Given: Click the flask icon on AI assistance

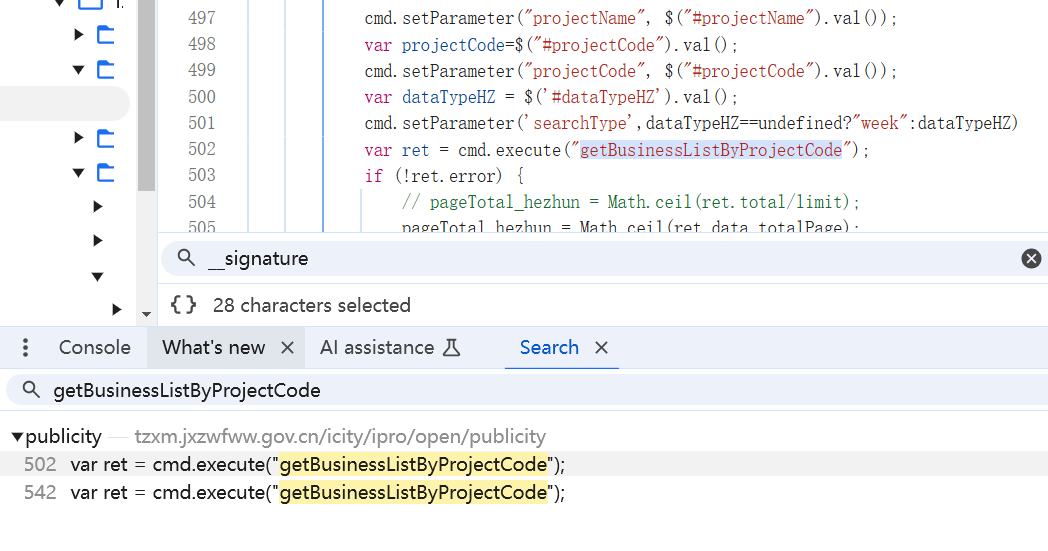Looking at the screenshot, I should (x=452, y=348).
